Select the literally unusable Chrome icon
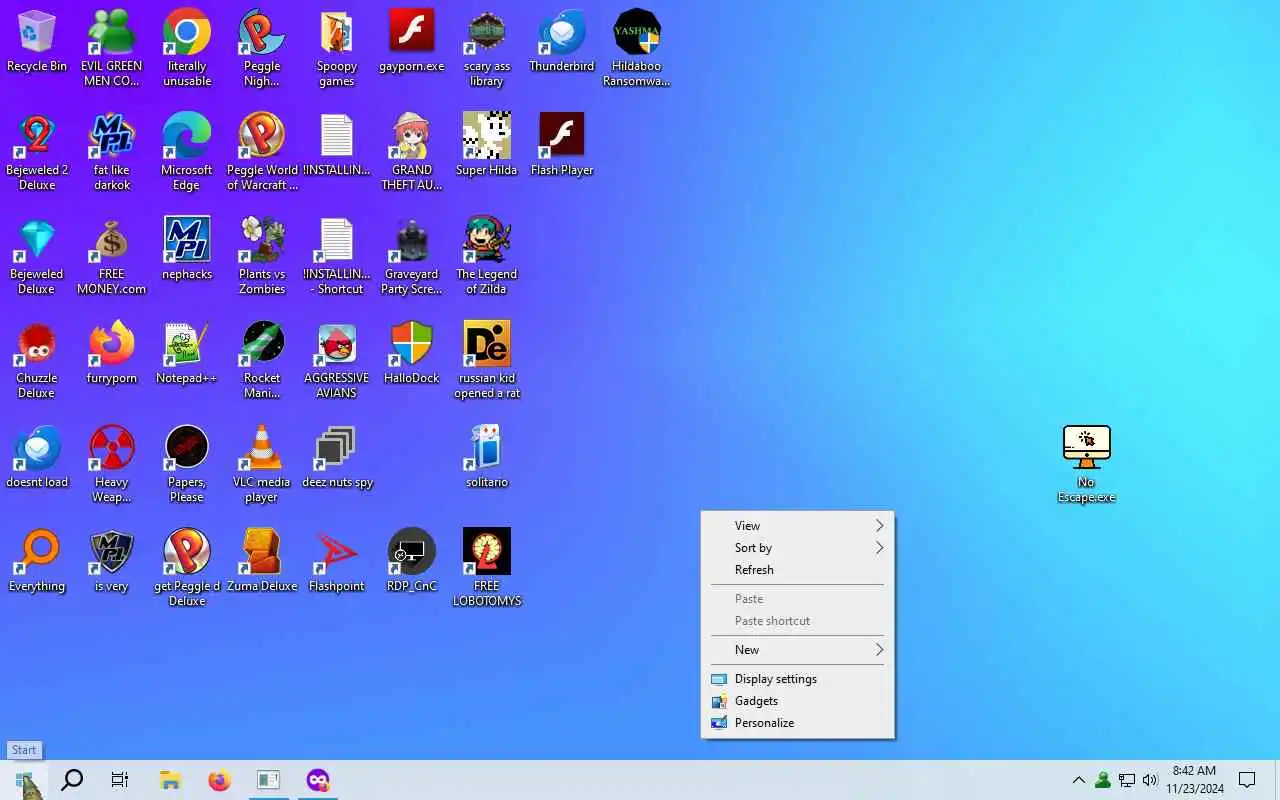The width and height of the screenshot is (1280, 800). click(187, 48)
